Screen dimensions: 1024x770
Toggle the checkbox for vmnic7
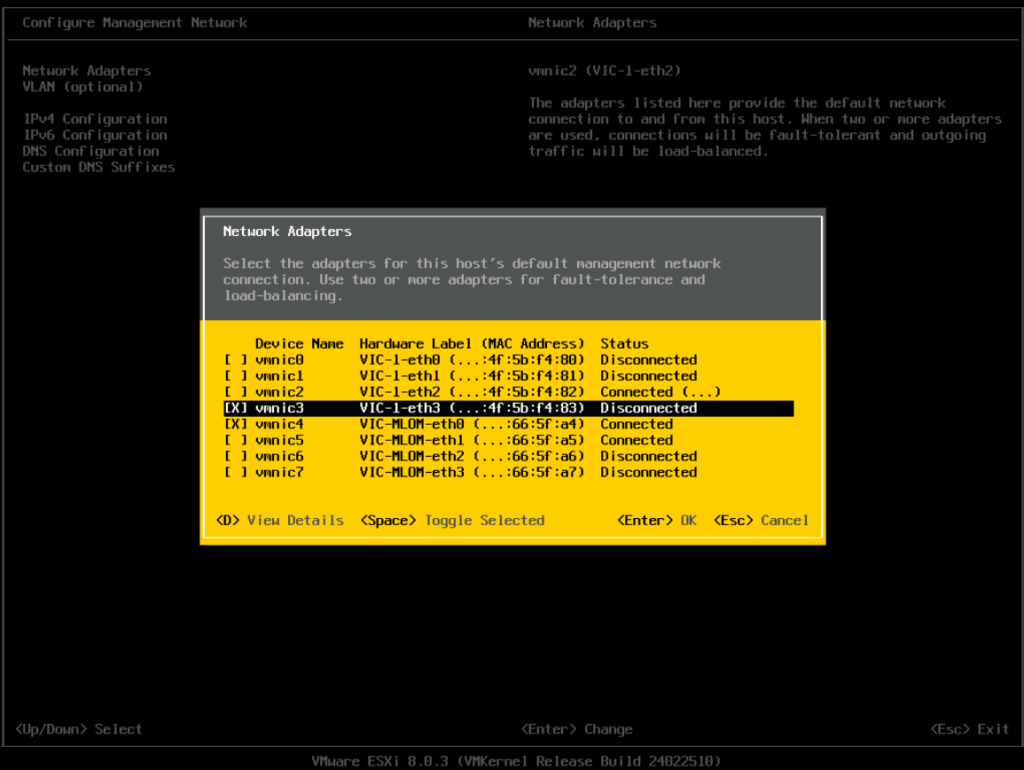tap(236, 472)
